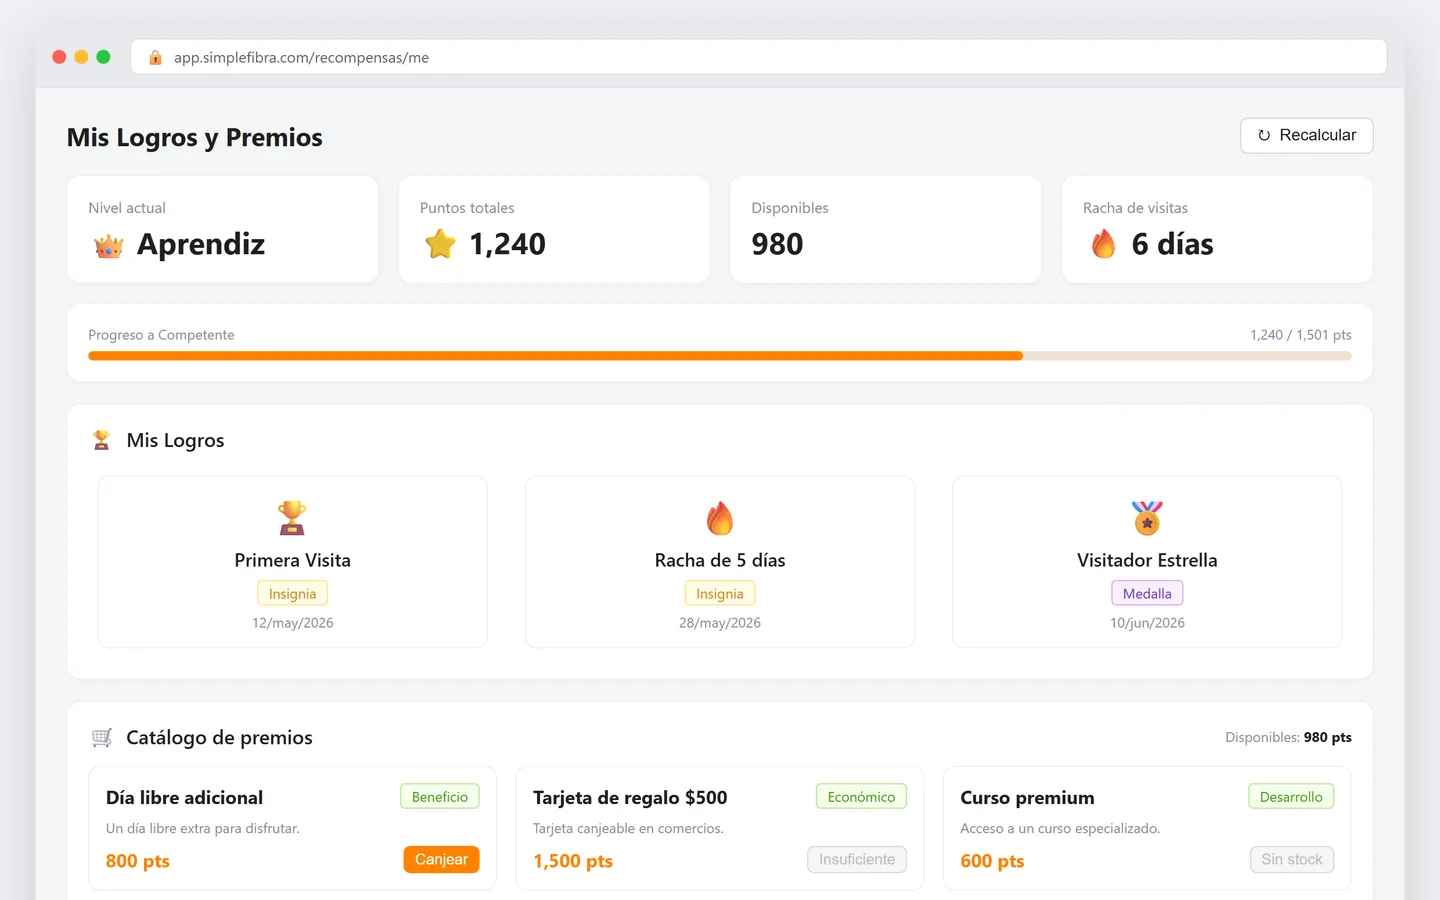Viewport: 1440px width, 900px height.
Task: Click Disponibles: 980 pts in catalog header
Action: pos(1288,737)
